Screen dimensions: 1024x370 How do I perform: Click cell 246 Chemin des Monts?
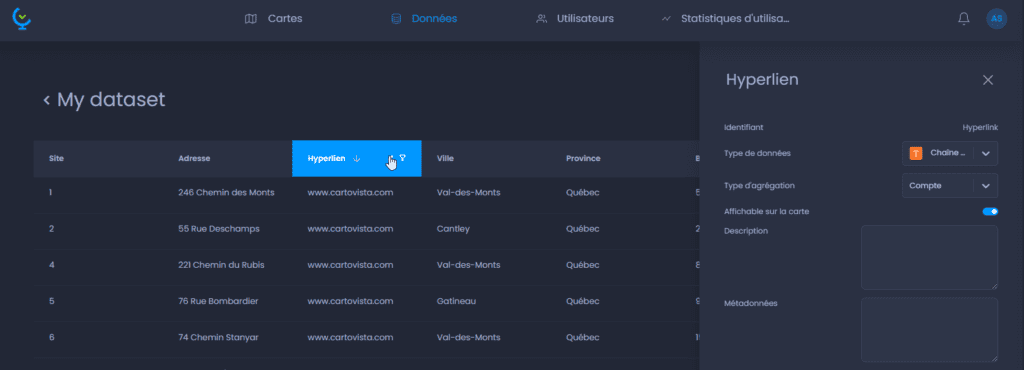[x=226, y=193]
